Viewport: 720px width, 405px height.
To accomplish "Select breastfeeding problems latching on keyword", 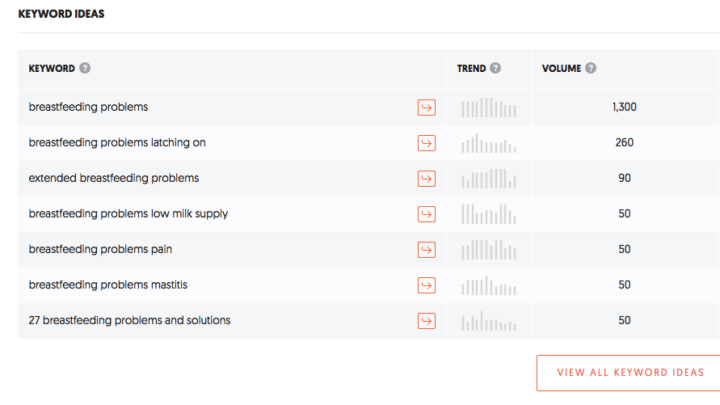I will (x=117, y=142).
